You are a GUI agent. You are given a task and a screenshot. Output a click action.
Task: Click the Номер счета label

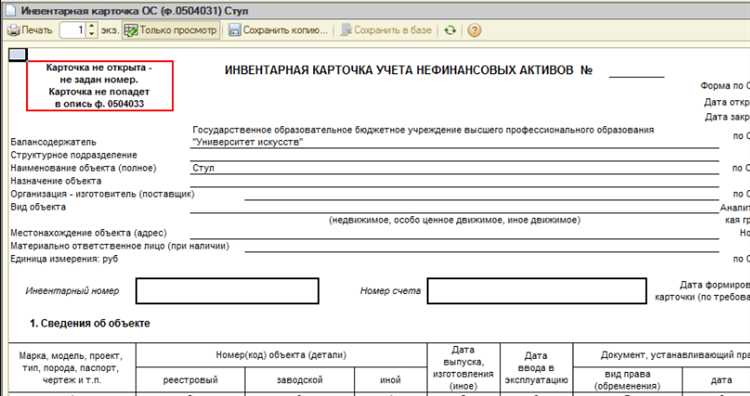pyautogui.click(x=390, y=291)
